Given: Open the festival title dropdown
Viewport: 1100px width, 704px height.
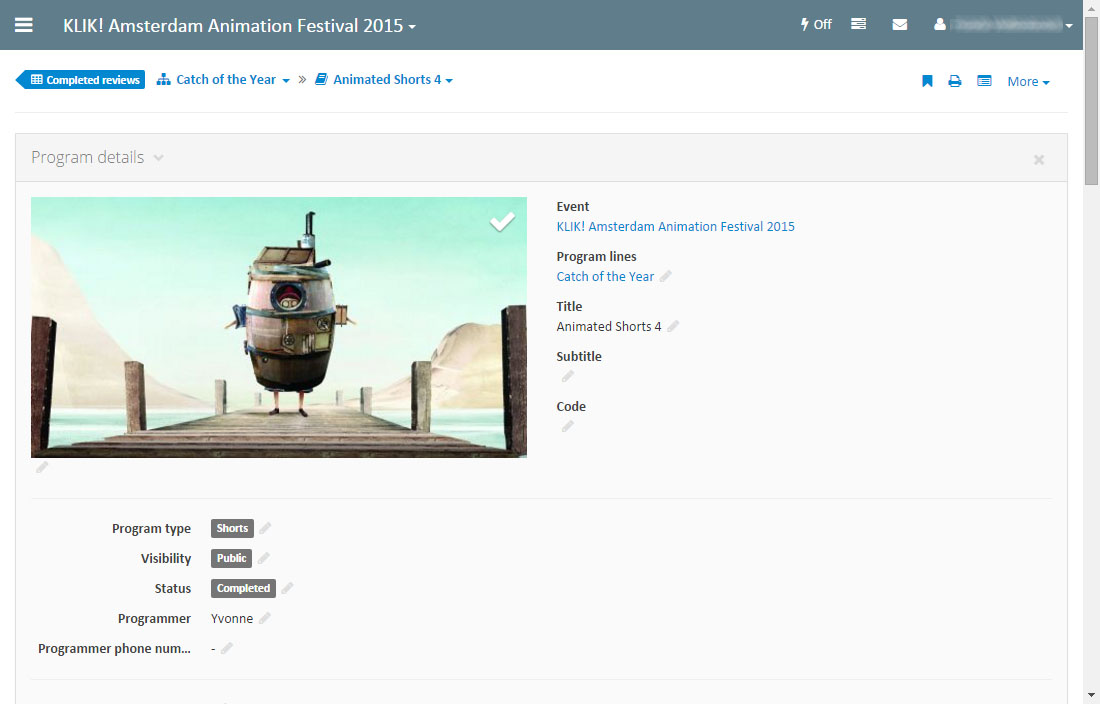Looking at the screenshot, I should [240, 26].
